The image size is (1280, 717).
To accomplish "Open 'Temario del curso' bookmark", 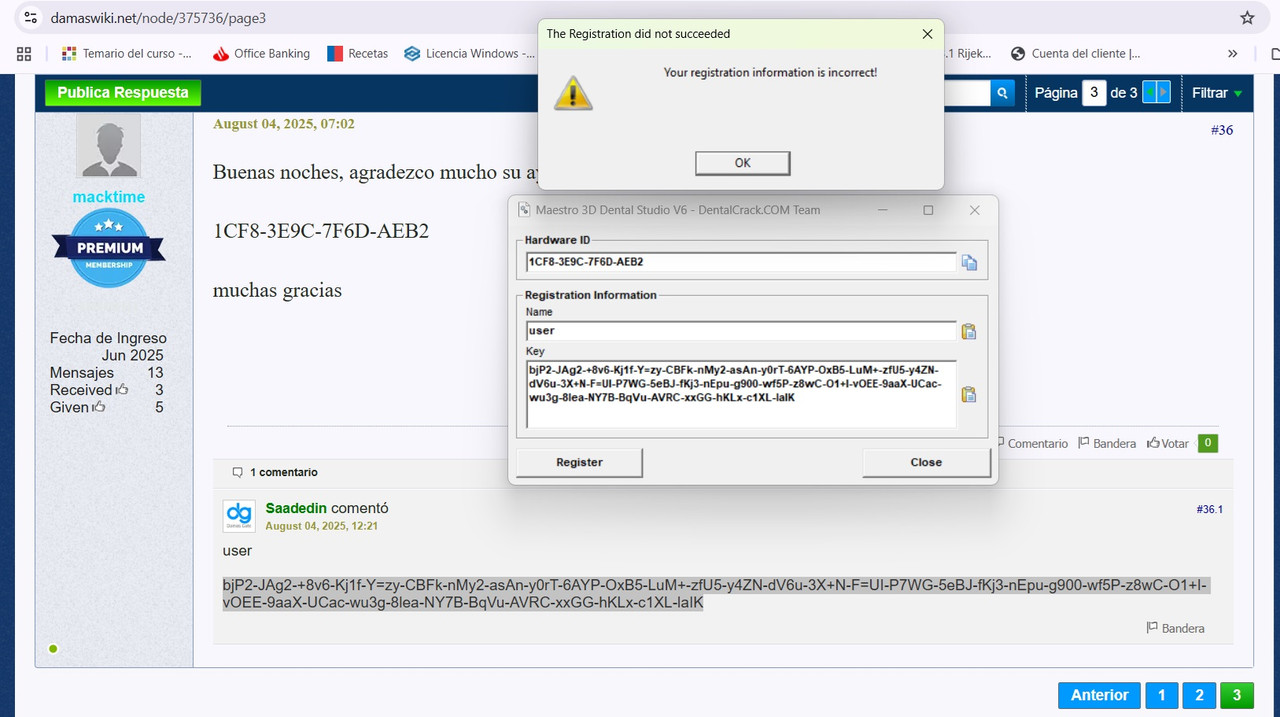I will pyautogui.click(x=127, y=54).
